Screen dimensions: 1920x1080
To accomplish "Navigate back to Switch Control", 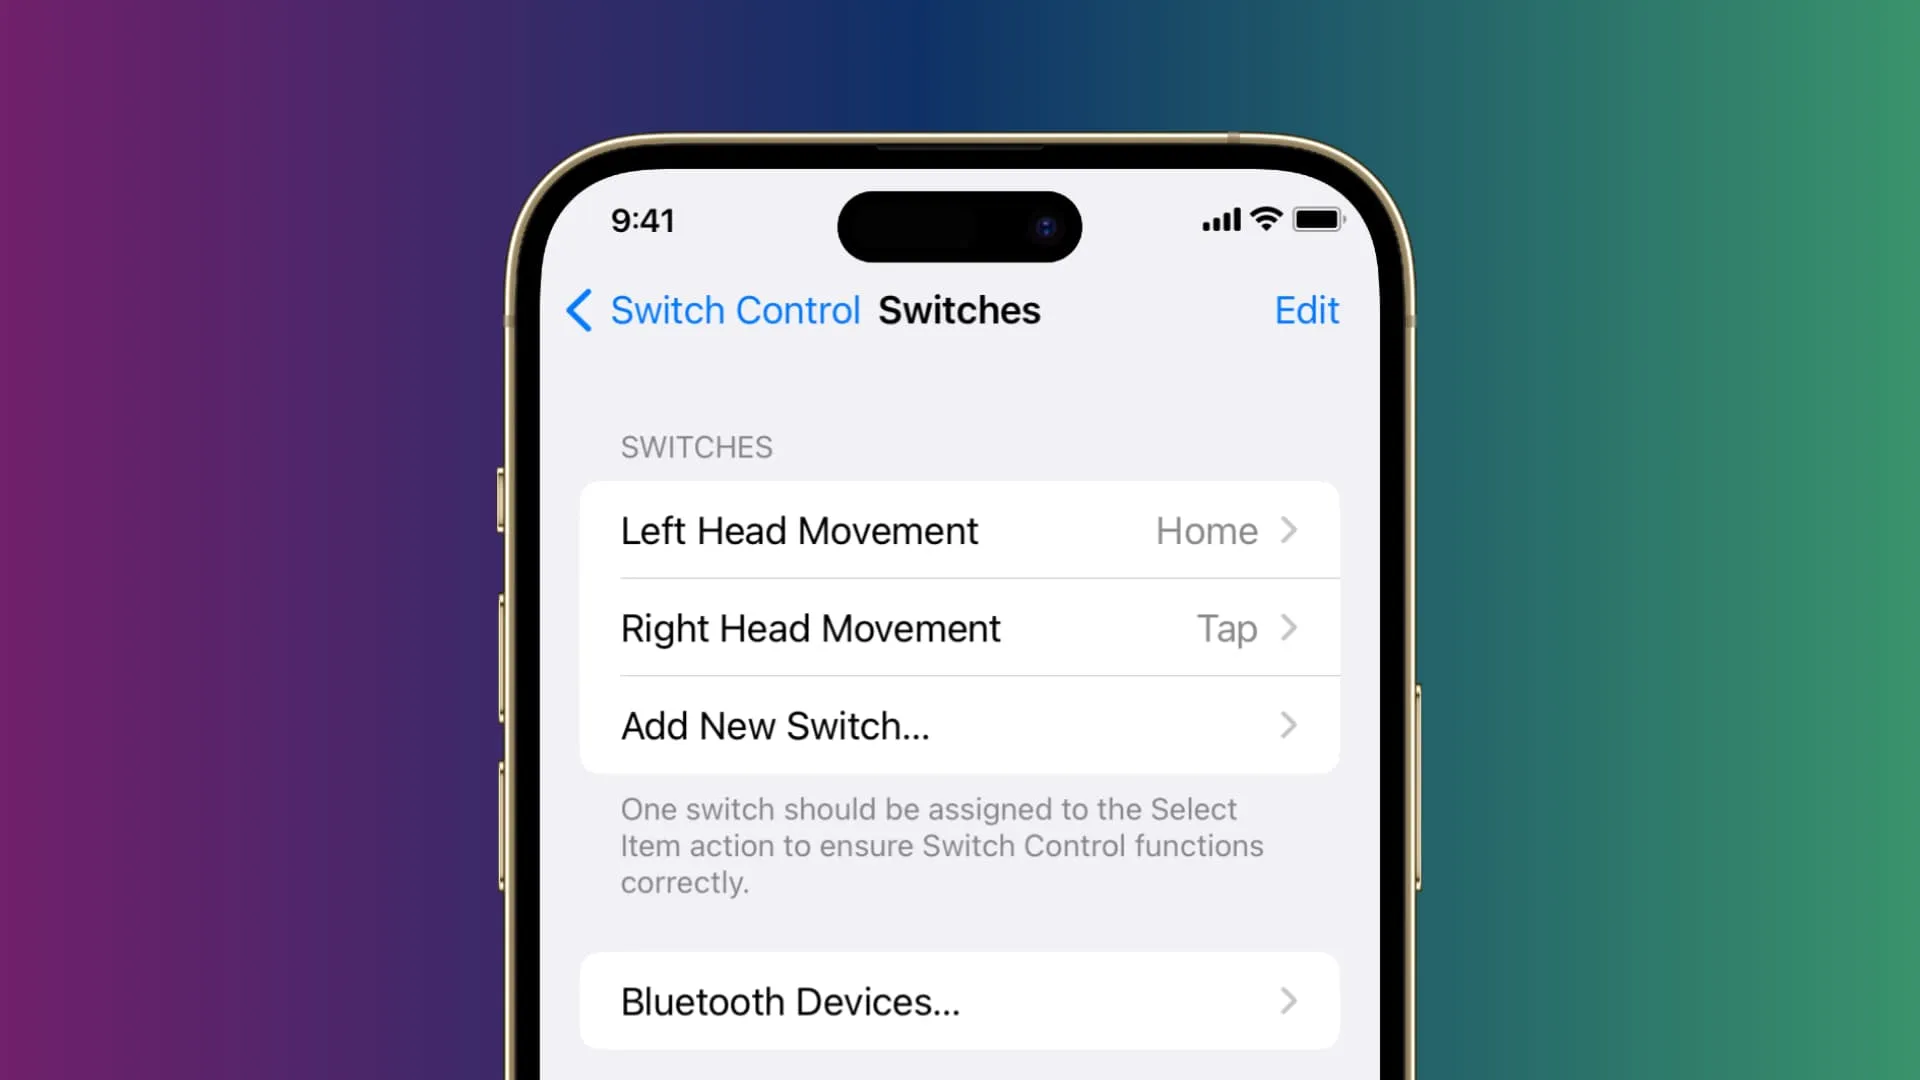I will pos(712,310).
